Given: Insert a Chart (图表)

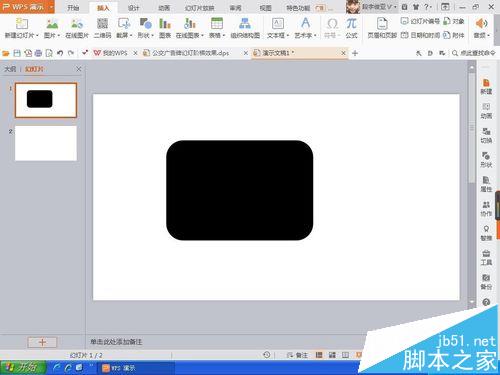Looking at the screenshot, I should (165, 24).
